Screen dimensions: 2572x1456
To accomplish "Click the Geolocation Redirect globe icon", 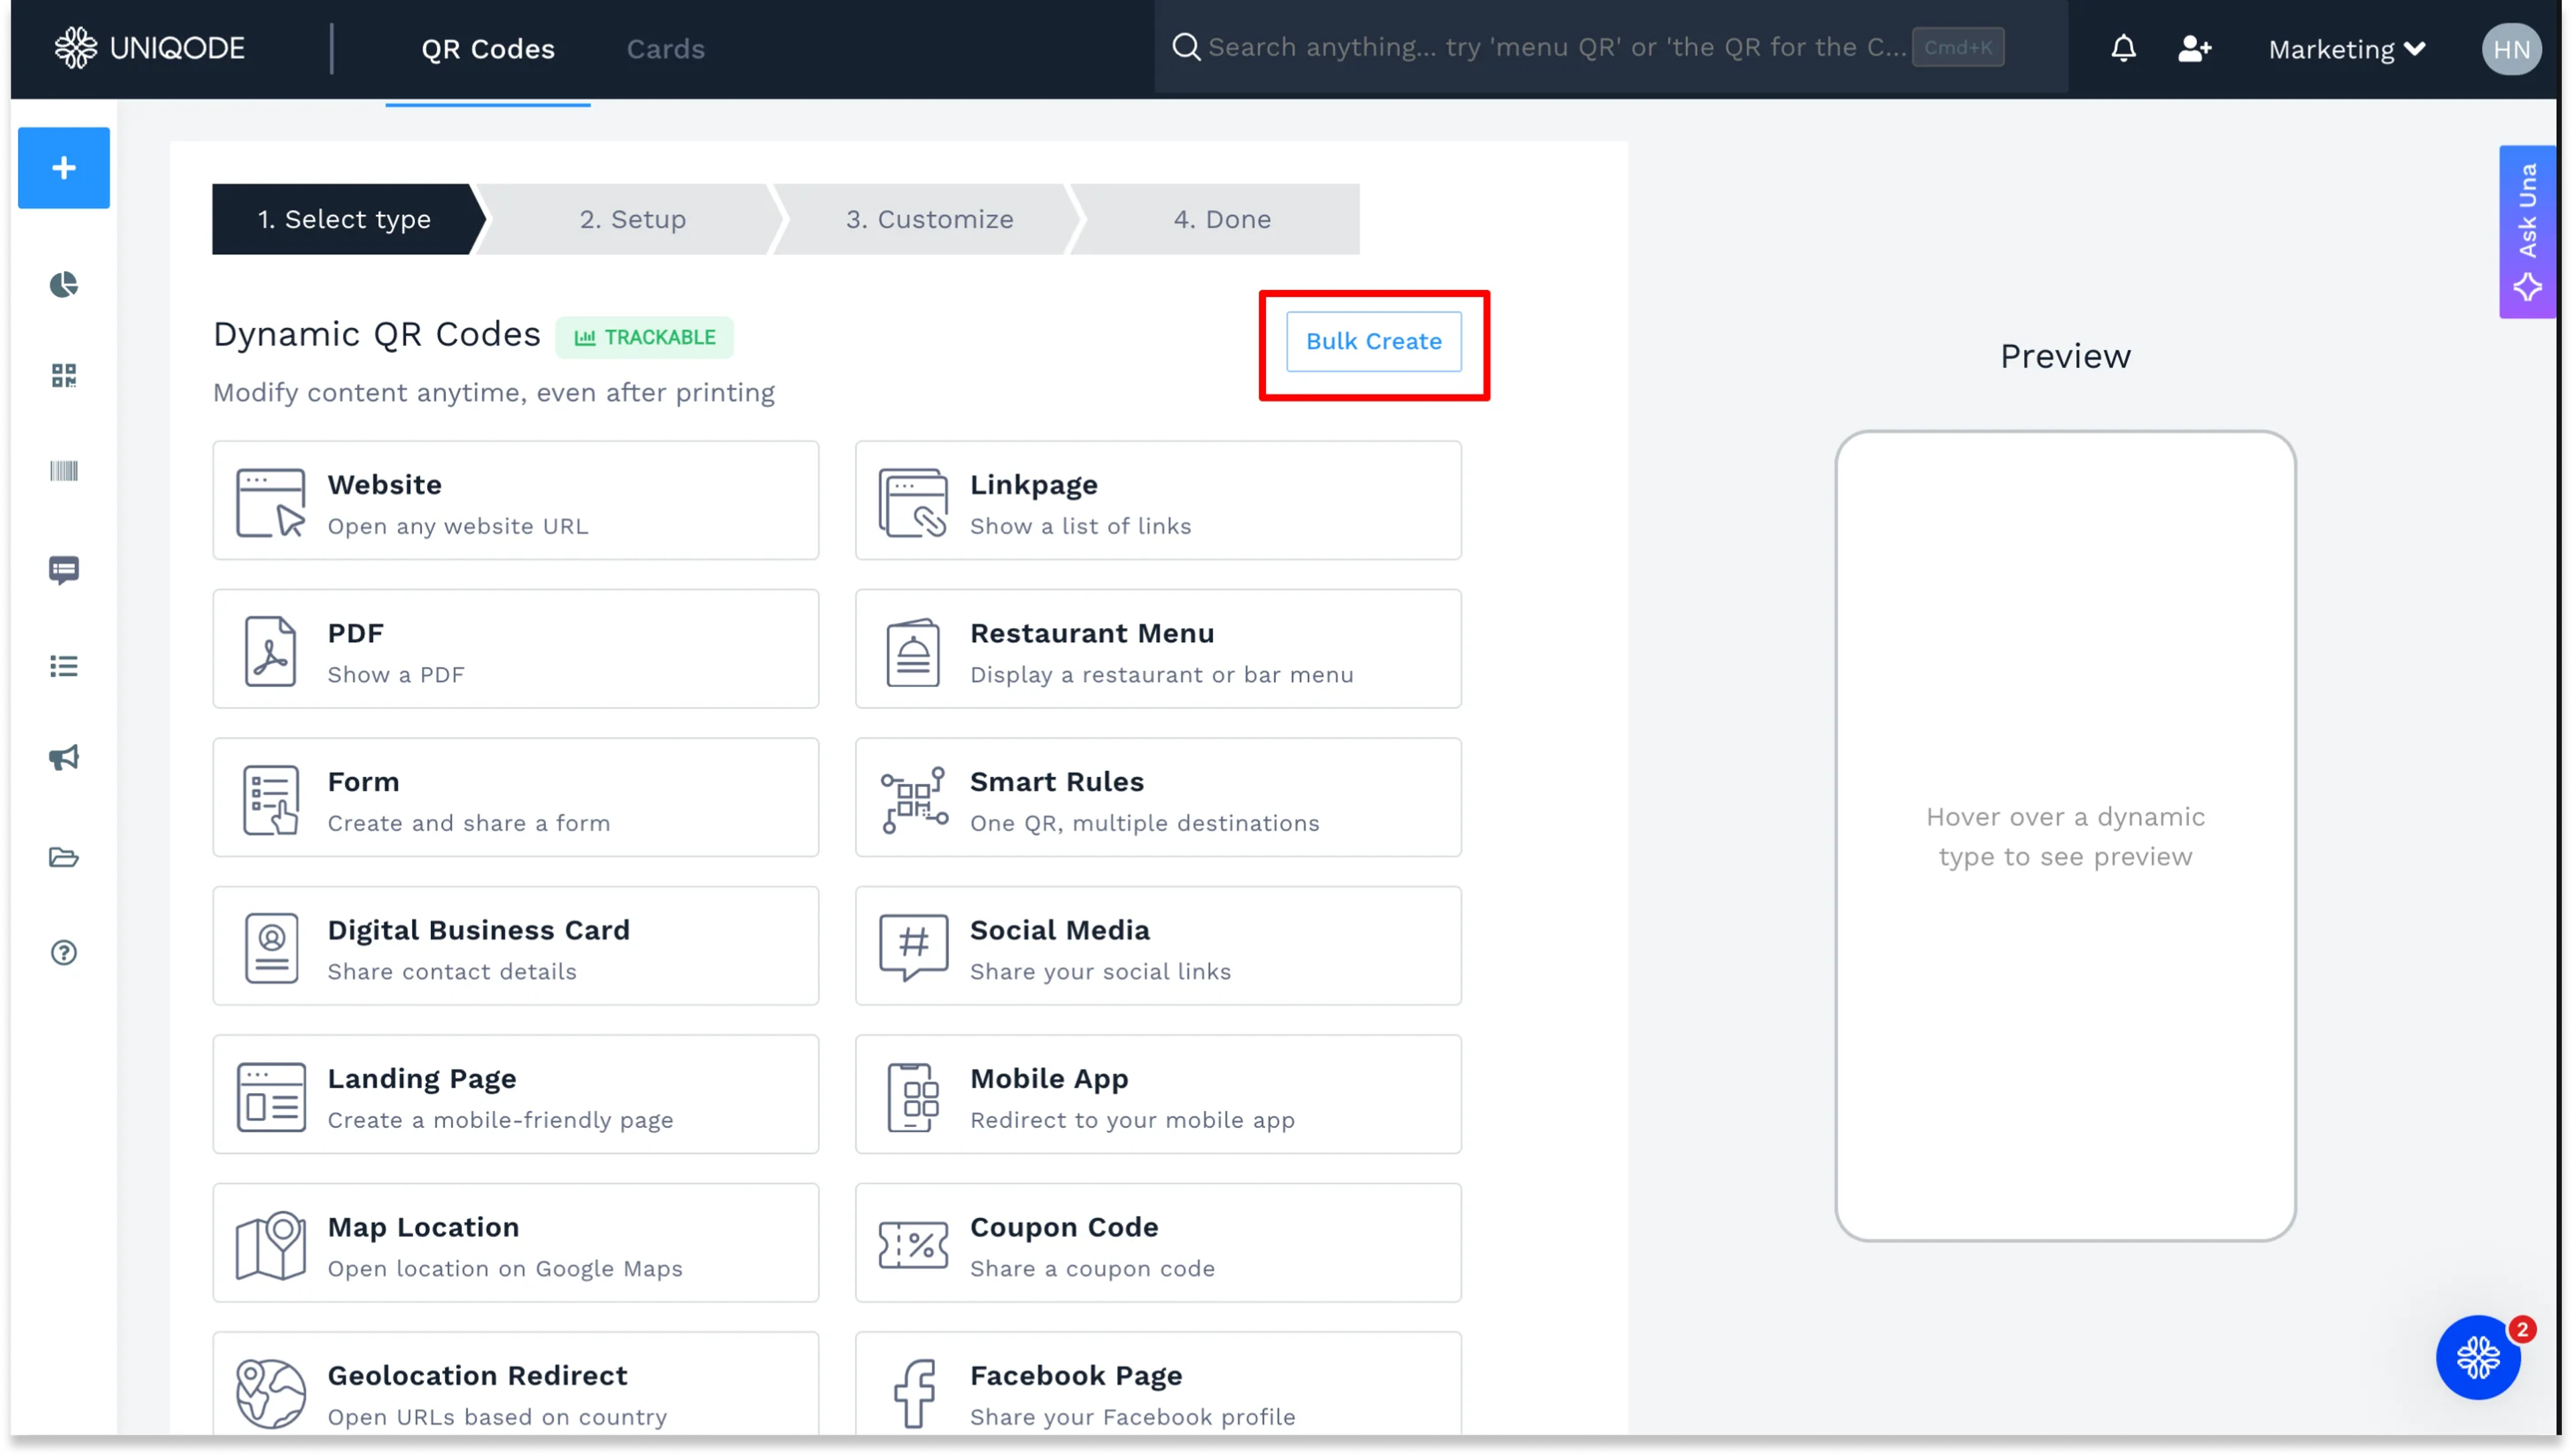I will point(271,1394).
